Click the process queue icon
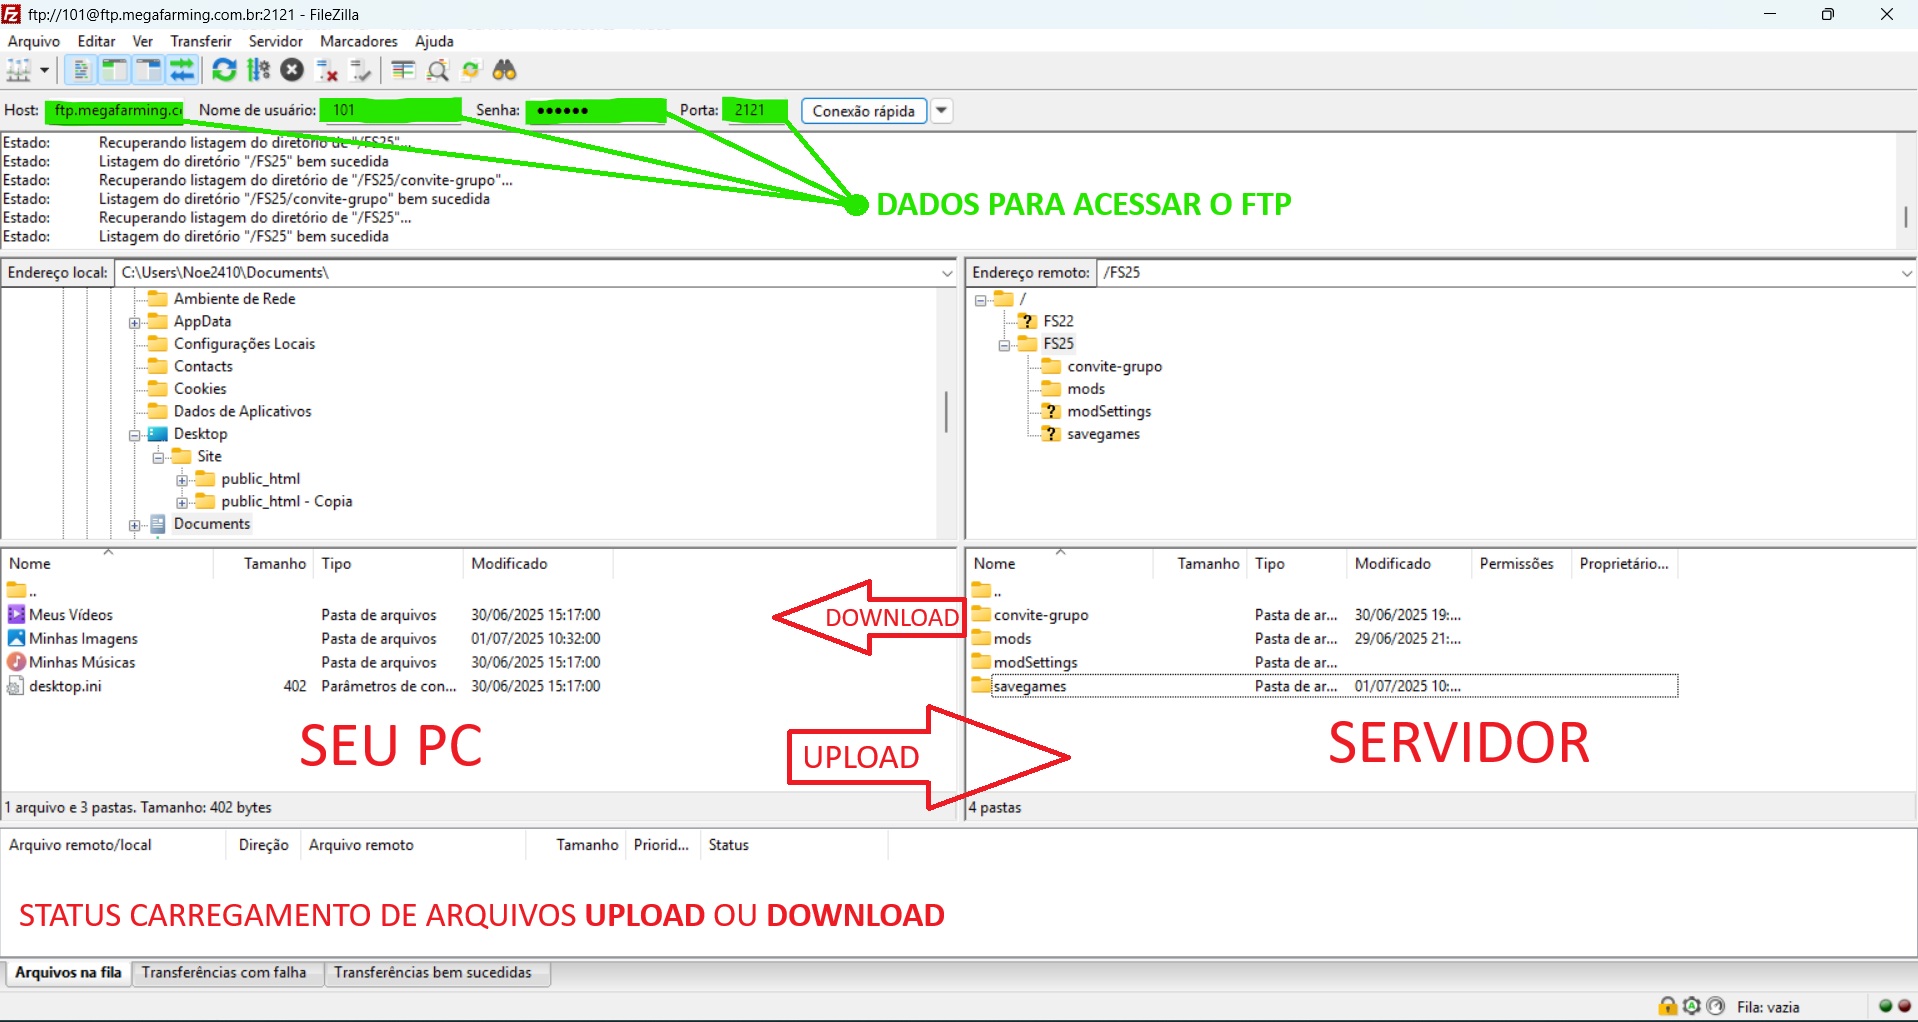 pyautogui.click(x=259, y=70)
